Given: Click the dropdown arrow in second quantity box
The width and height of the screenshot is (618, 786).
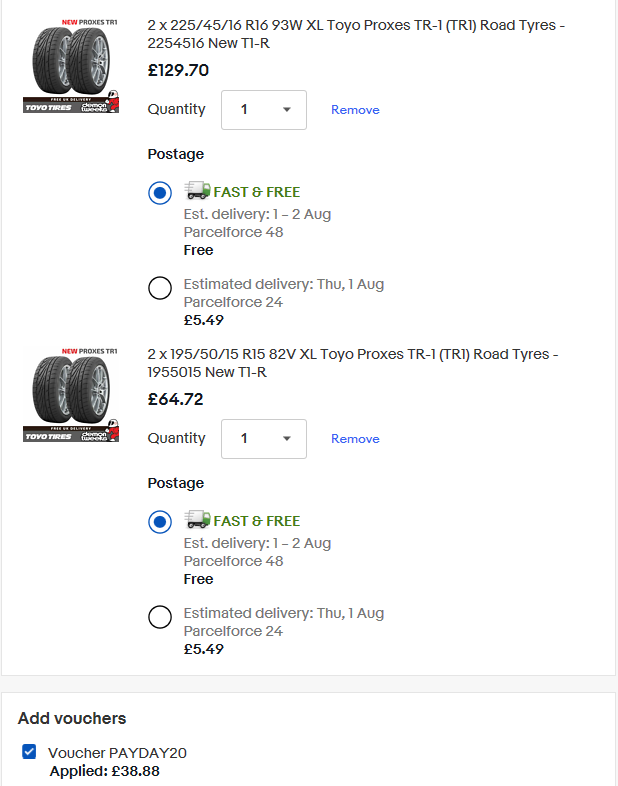Looking at the screenshot, I should pos(287,439).
